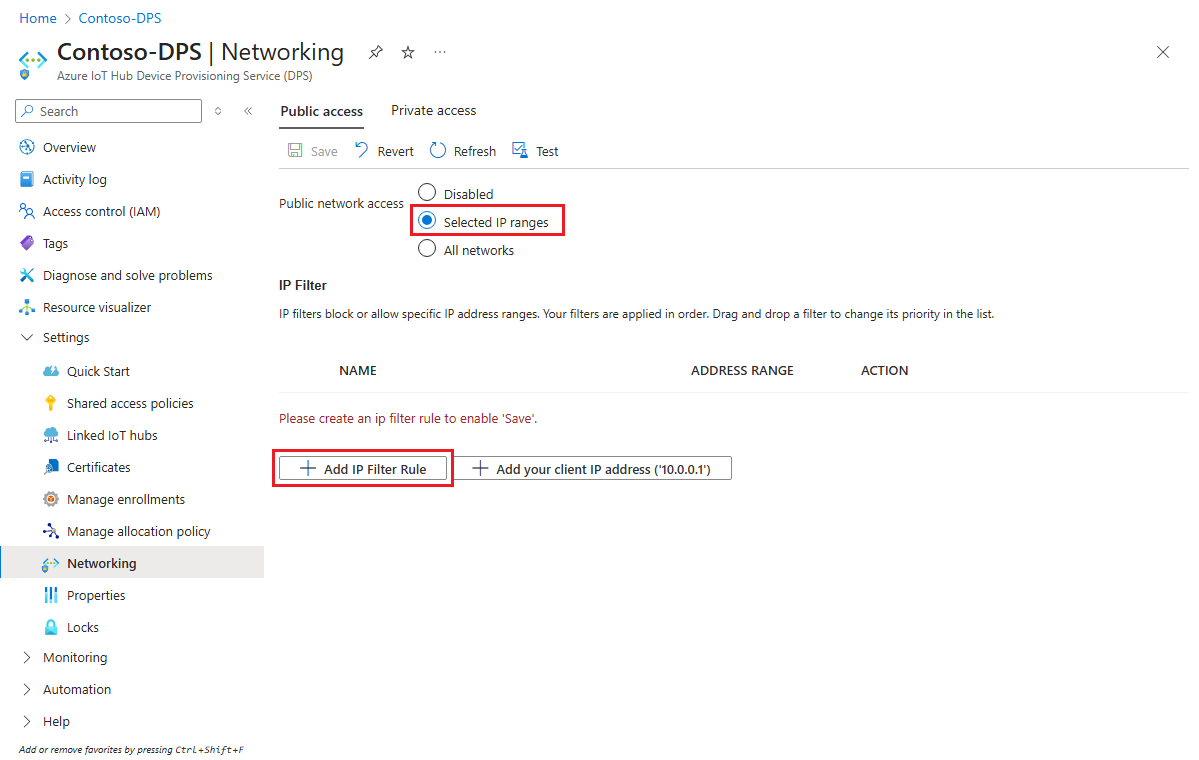Refresh the networking view
Screen dimensions: 1199x760
click(x=462, y=150)
